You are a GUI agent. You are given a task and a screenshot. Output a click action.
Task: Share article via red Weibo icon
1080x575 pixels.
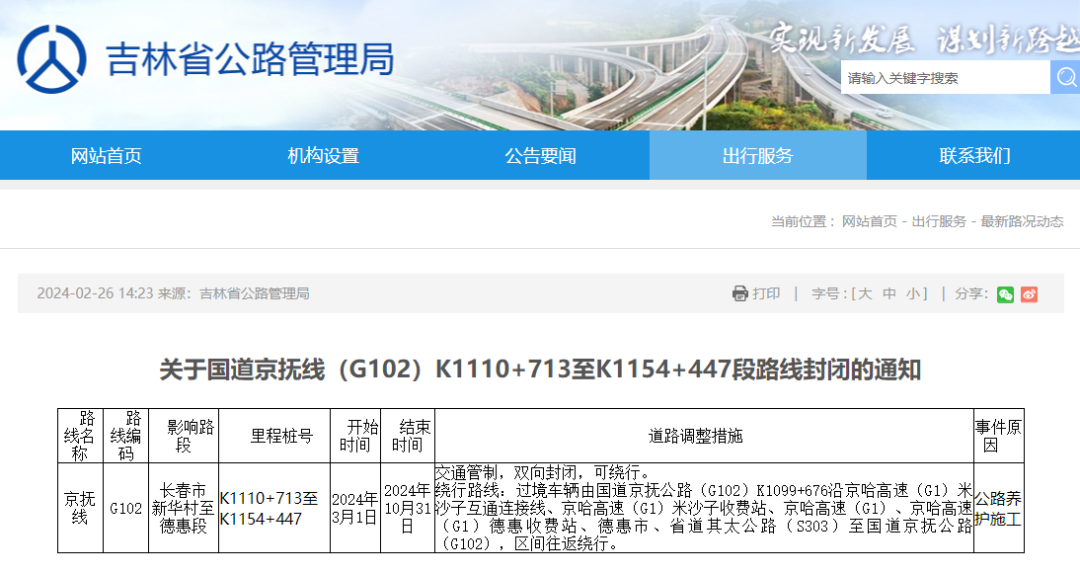(1029, 293)
